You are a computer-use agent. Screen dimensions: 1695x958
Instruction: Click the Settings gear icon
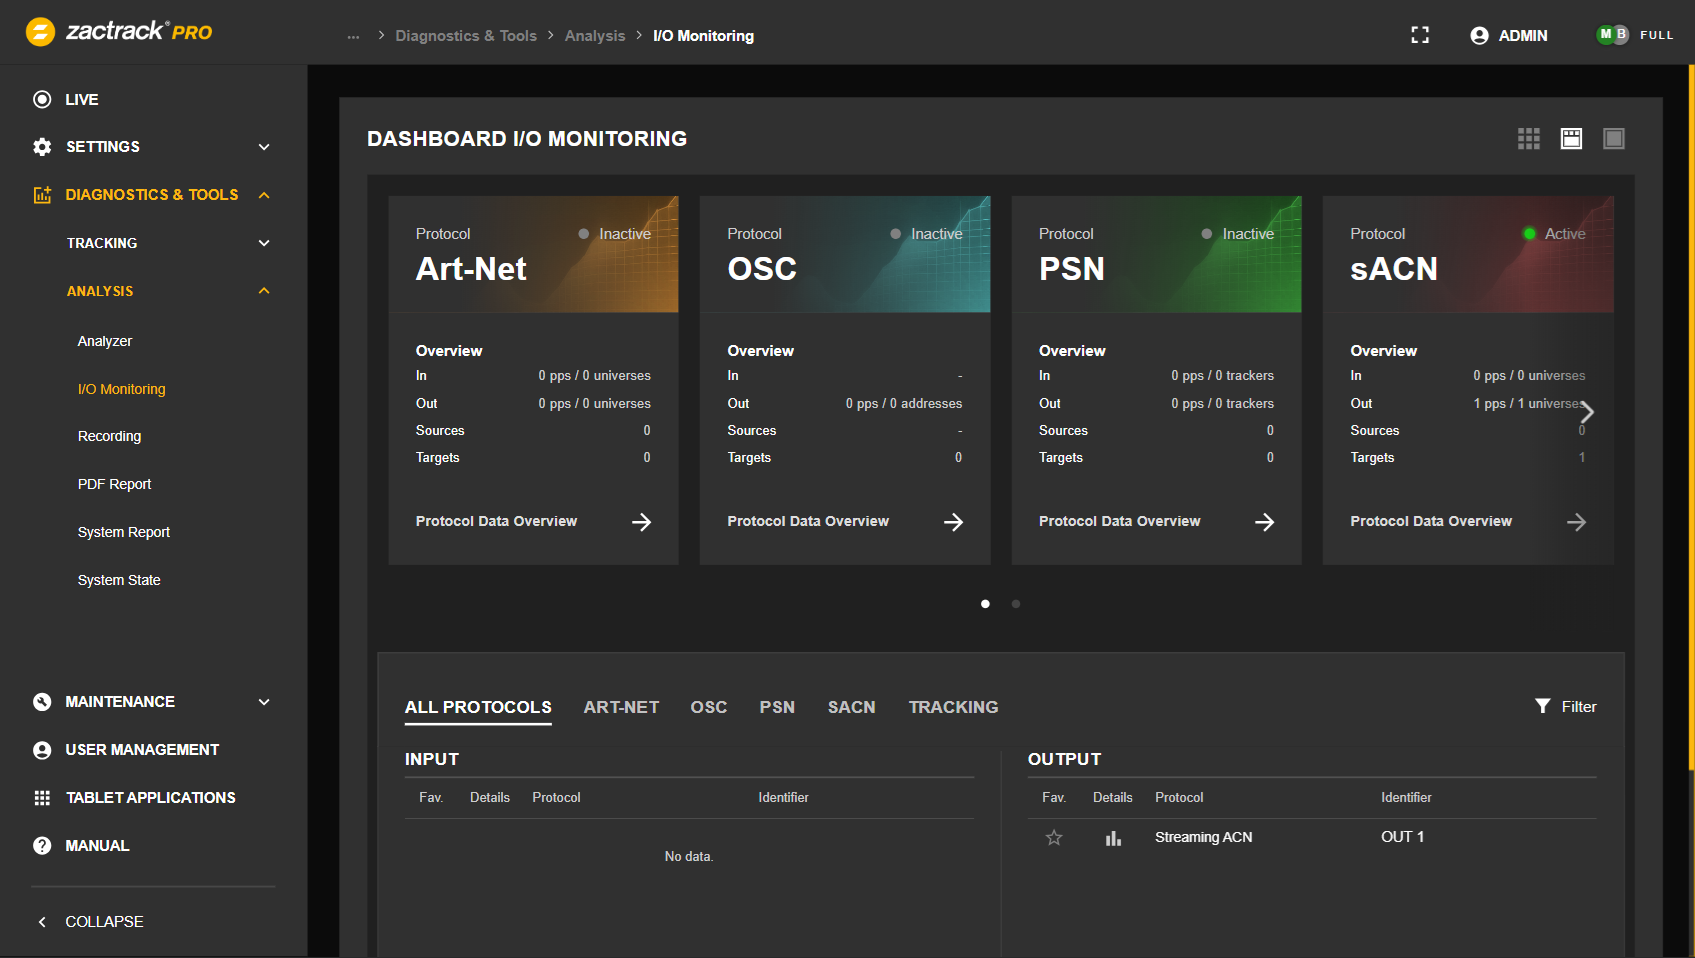coord(42,147)
